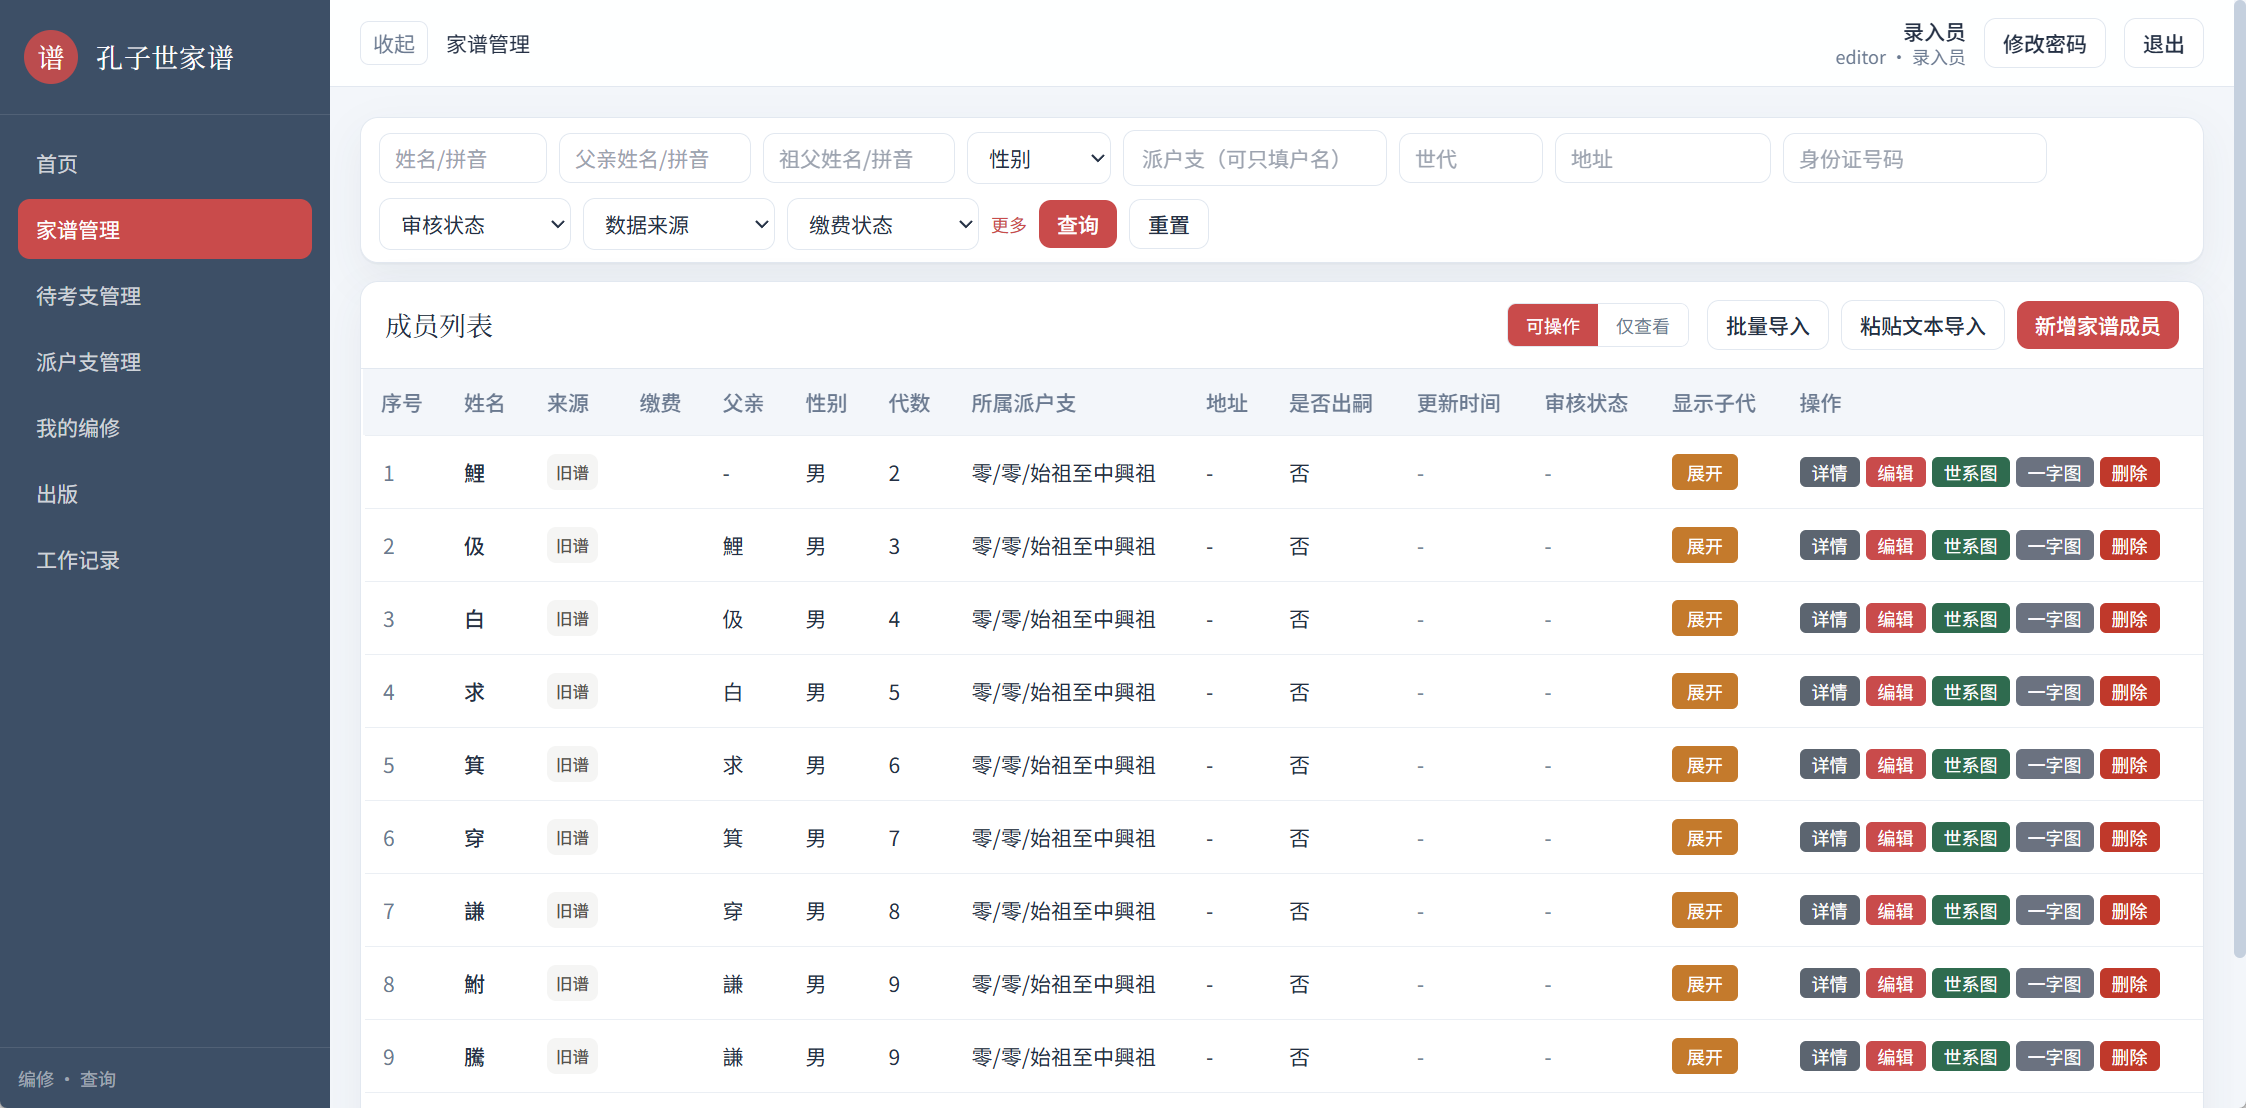
Task: Open 世系图 for row 鮒
Action: pos(1970,984)
